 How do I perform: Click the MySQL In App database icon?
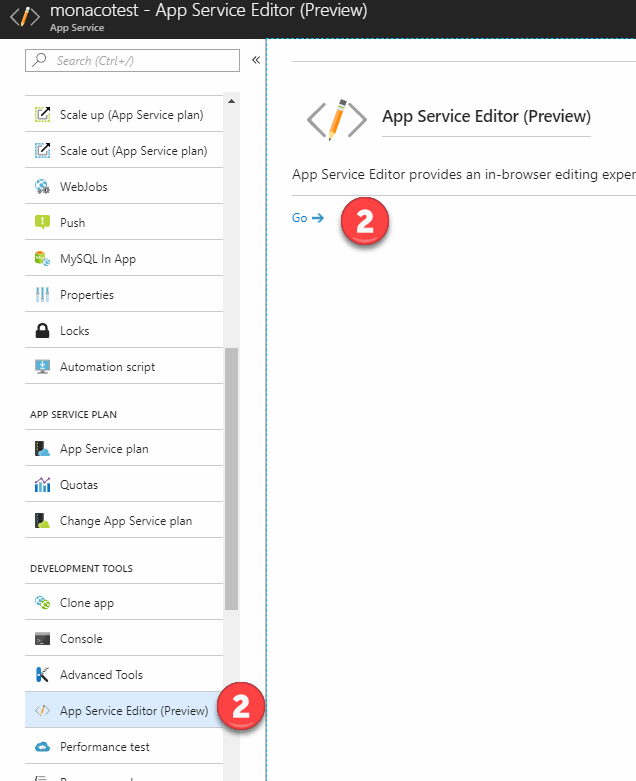click(x=42, y=259)
